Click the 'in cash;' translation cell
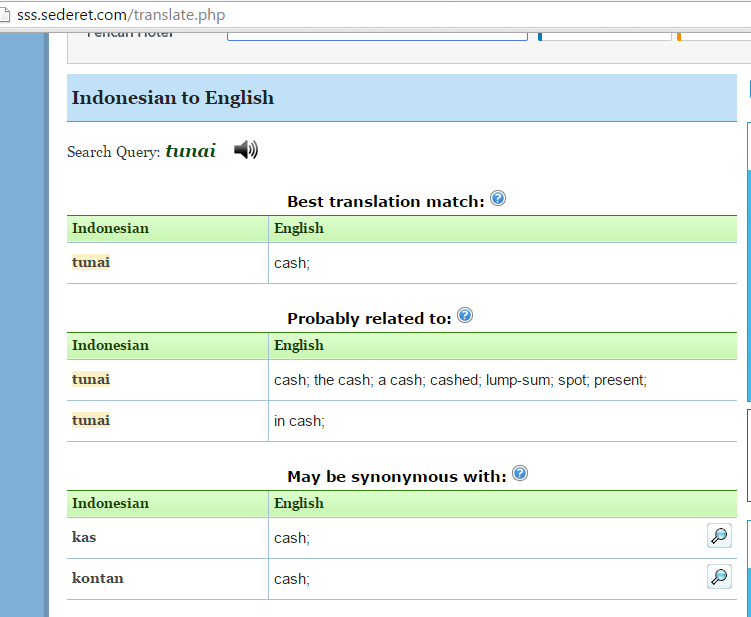 pyautogui.click(x=300, y=422)
